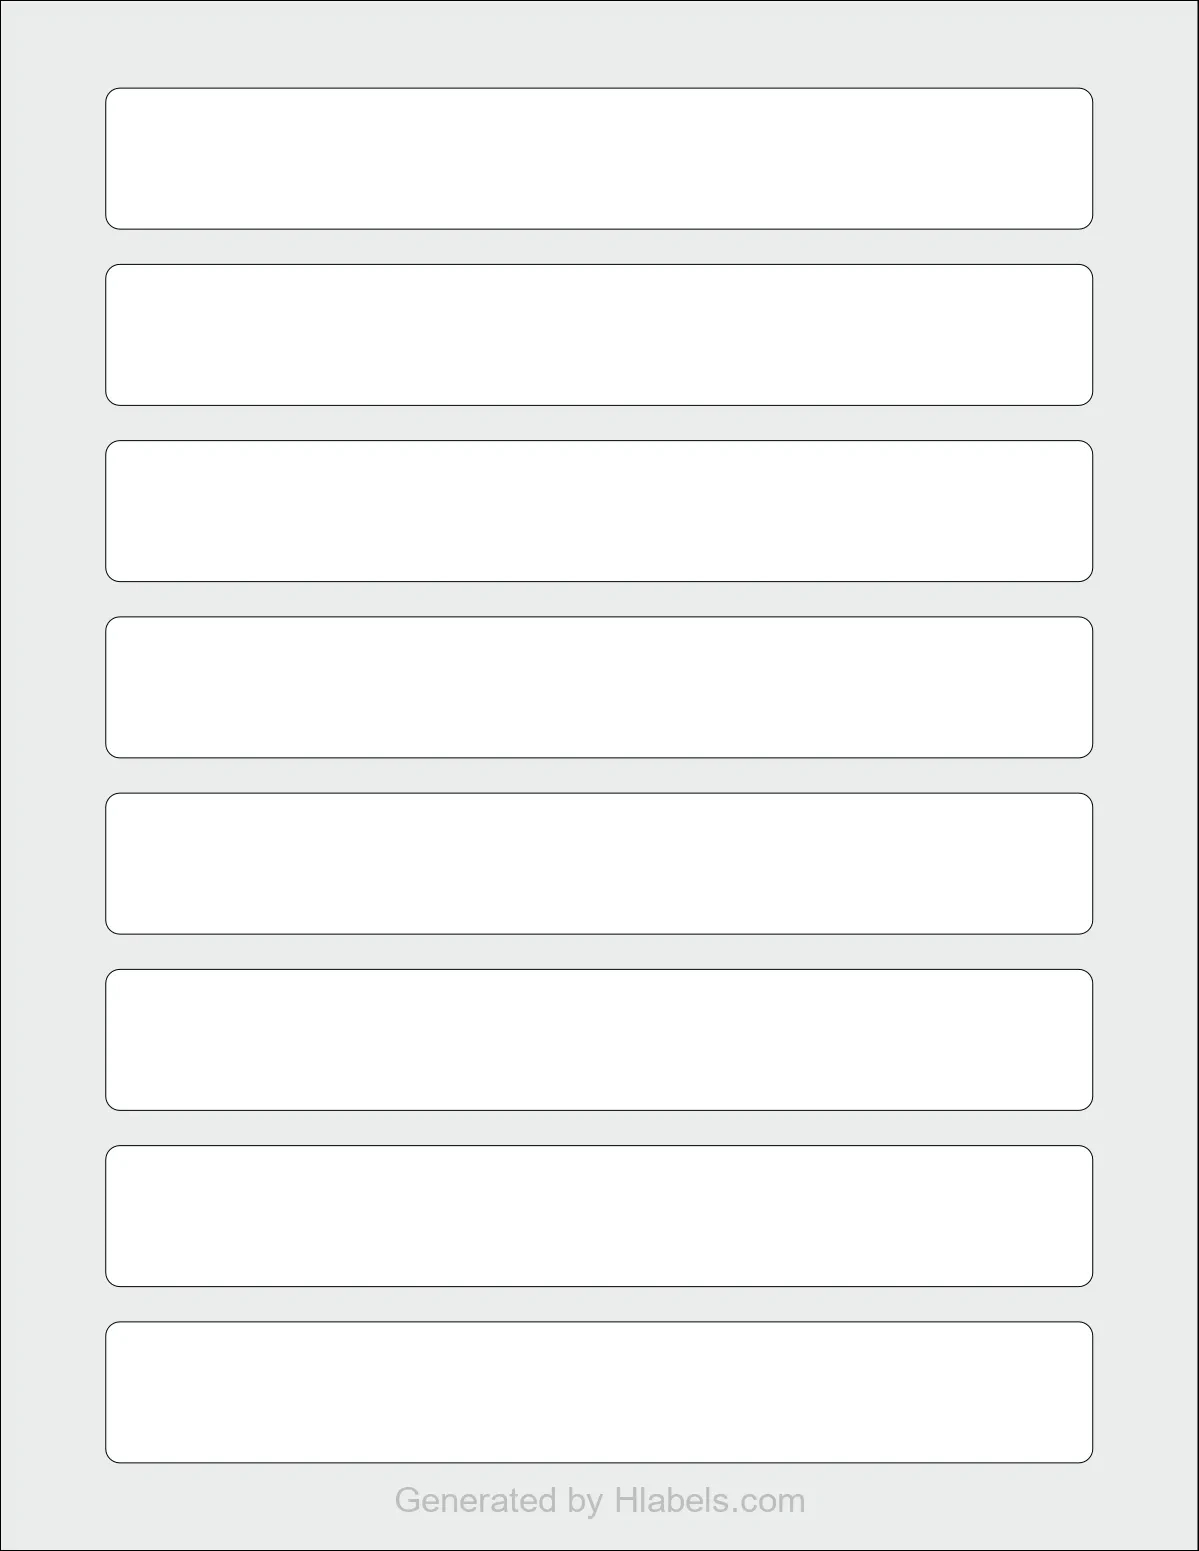This screenshot has width=1199, height=1551.
Task: Select the sixth label from the top
Action: [x=599, y=1039]
